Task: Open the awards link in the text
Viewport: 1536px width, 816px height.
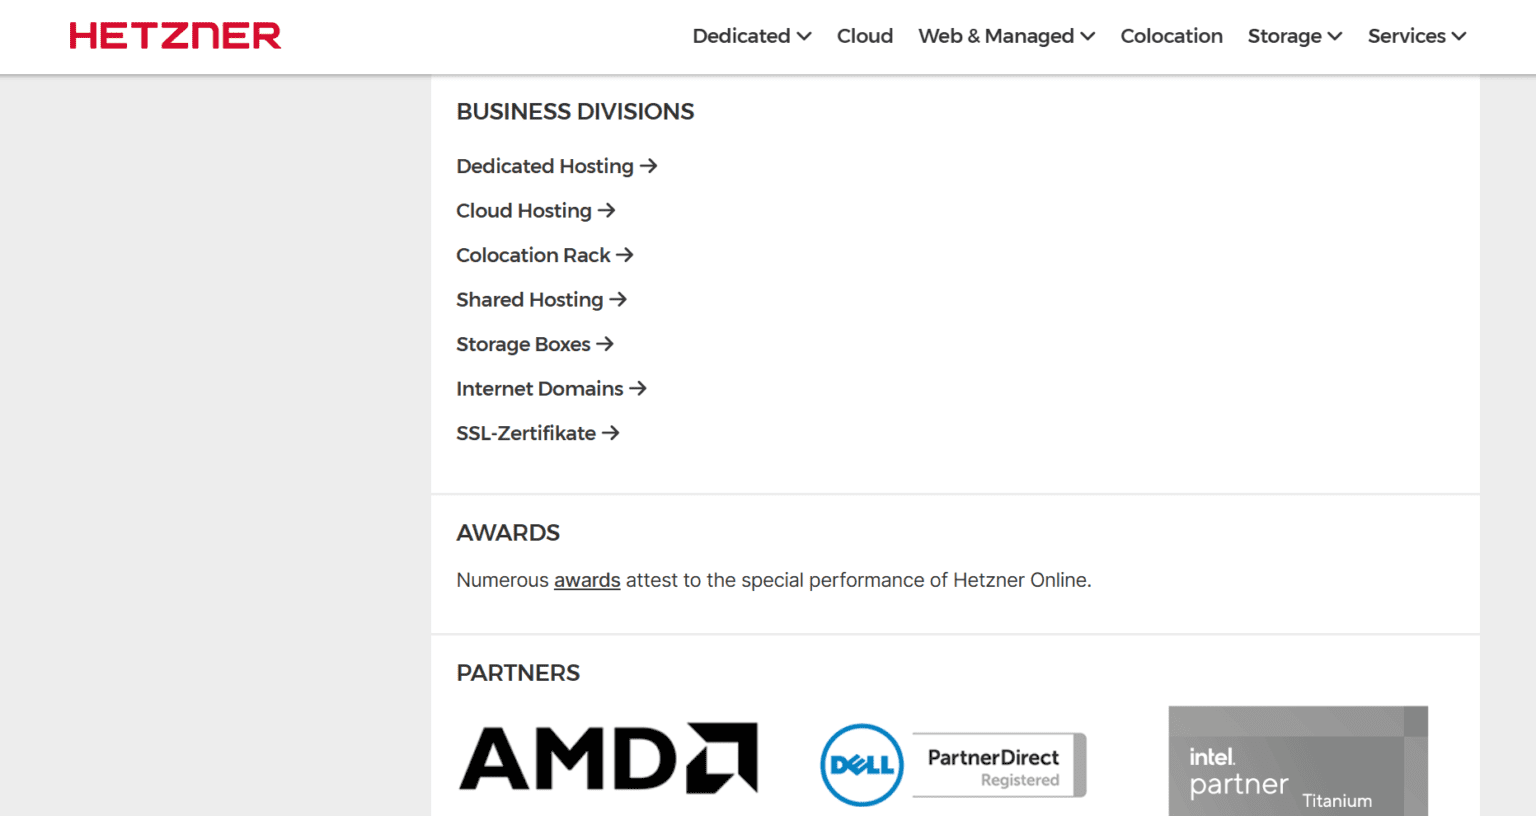Action: pyautogui.click(x=587, y=580)
